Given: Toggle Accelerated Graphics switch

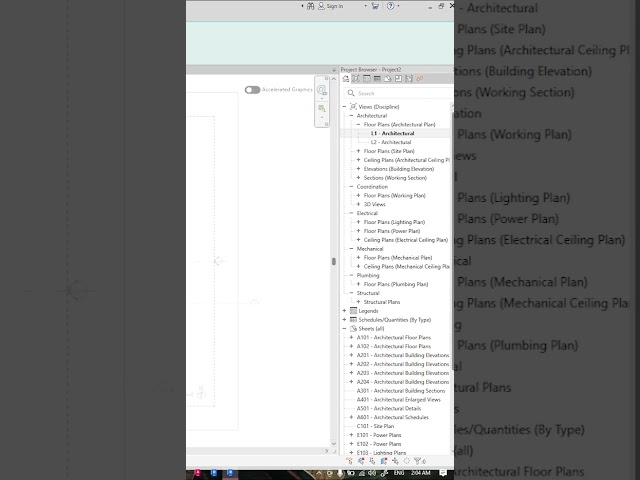Looking at the screenshot, I should click(x=252, y=90).
